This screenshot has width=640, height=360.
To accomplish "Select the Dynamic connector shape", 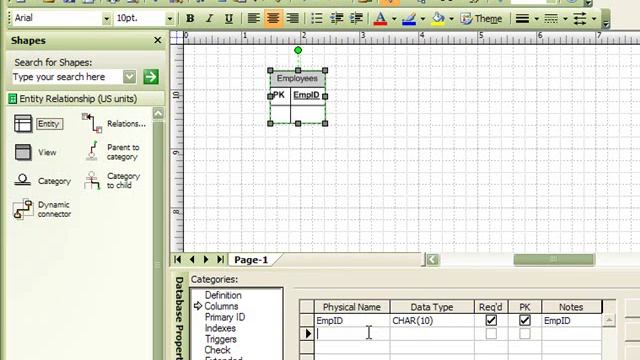I will [42, 209].
